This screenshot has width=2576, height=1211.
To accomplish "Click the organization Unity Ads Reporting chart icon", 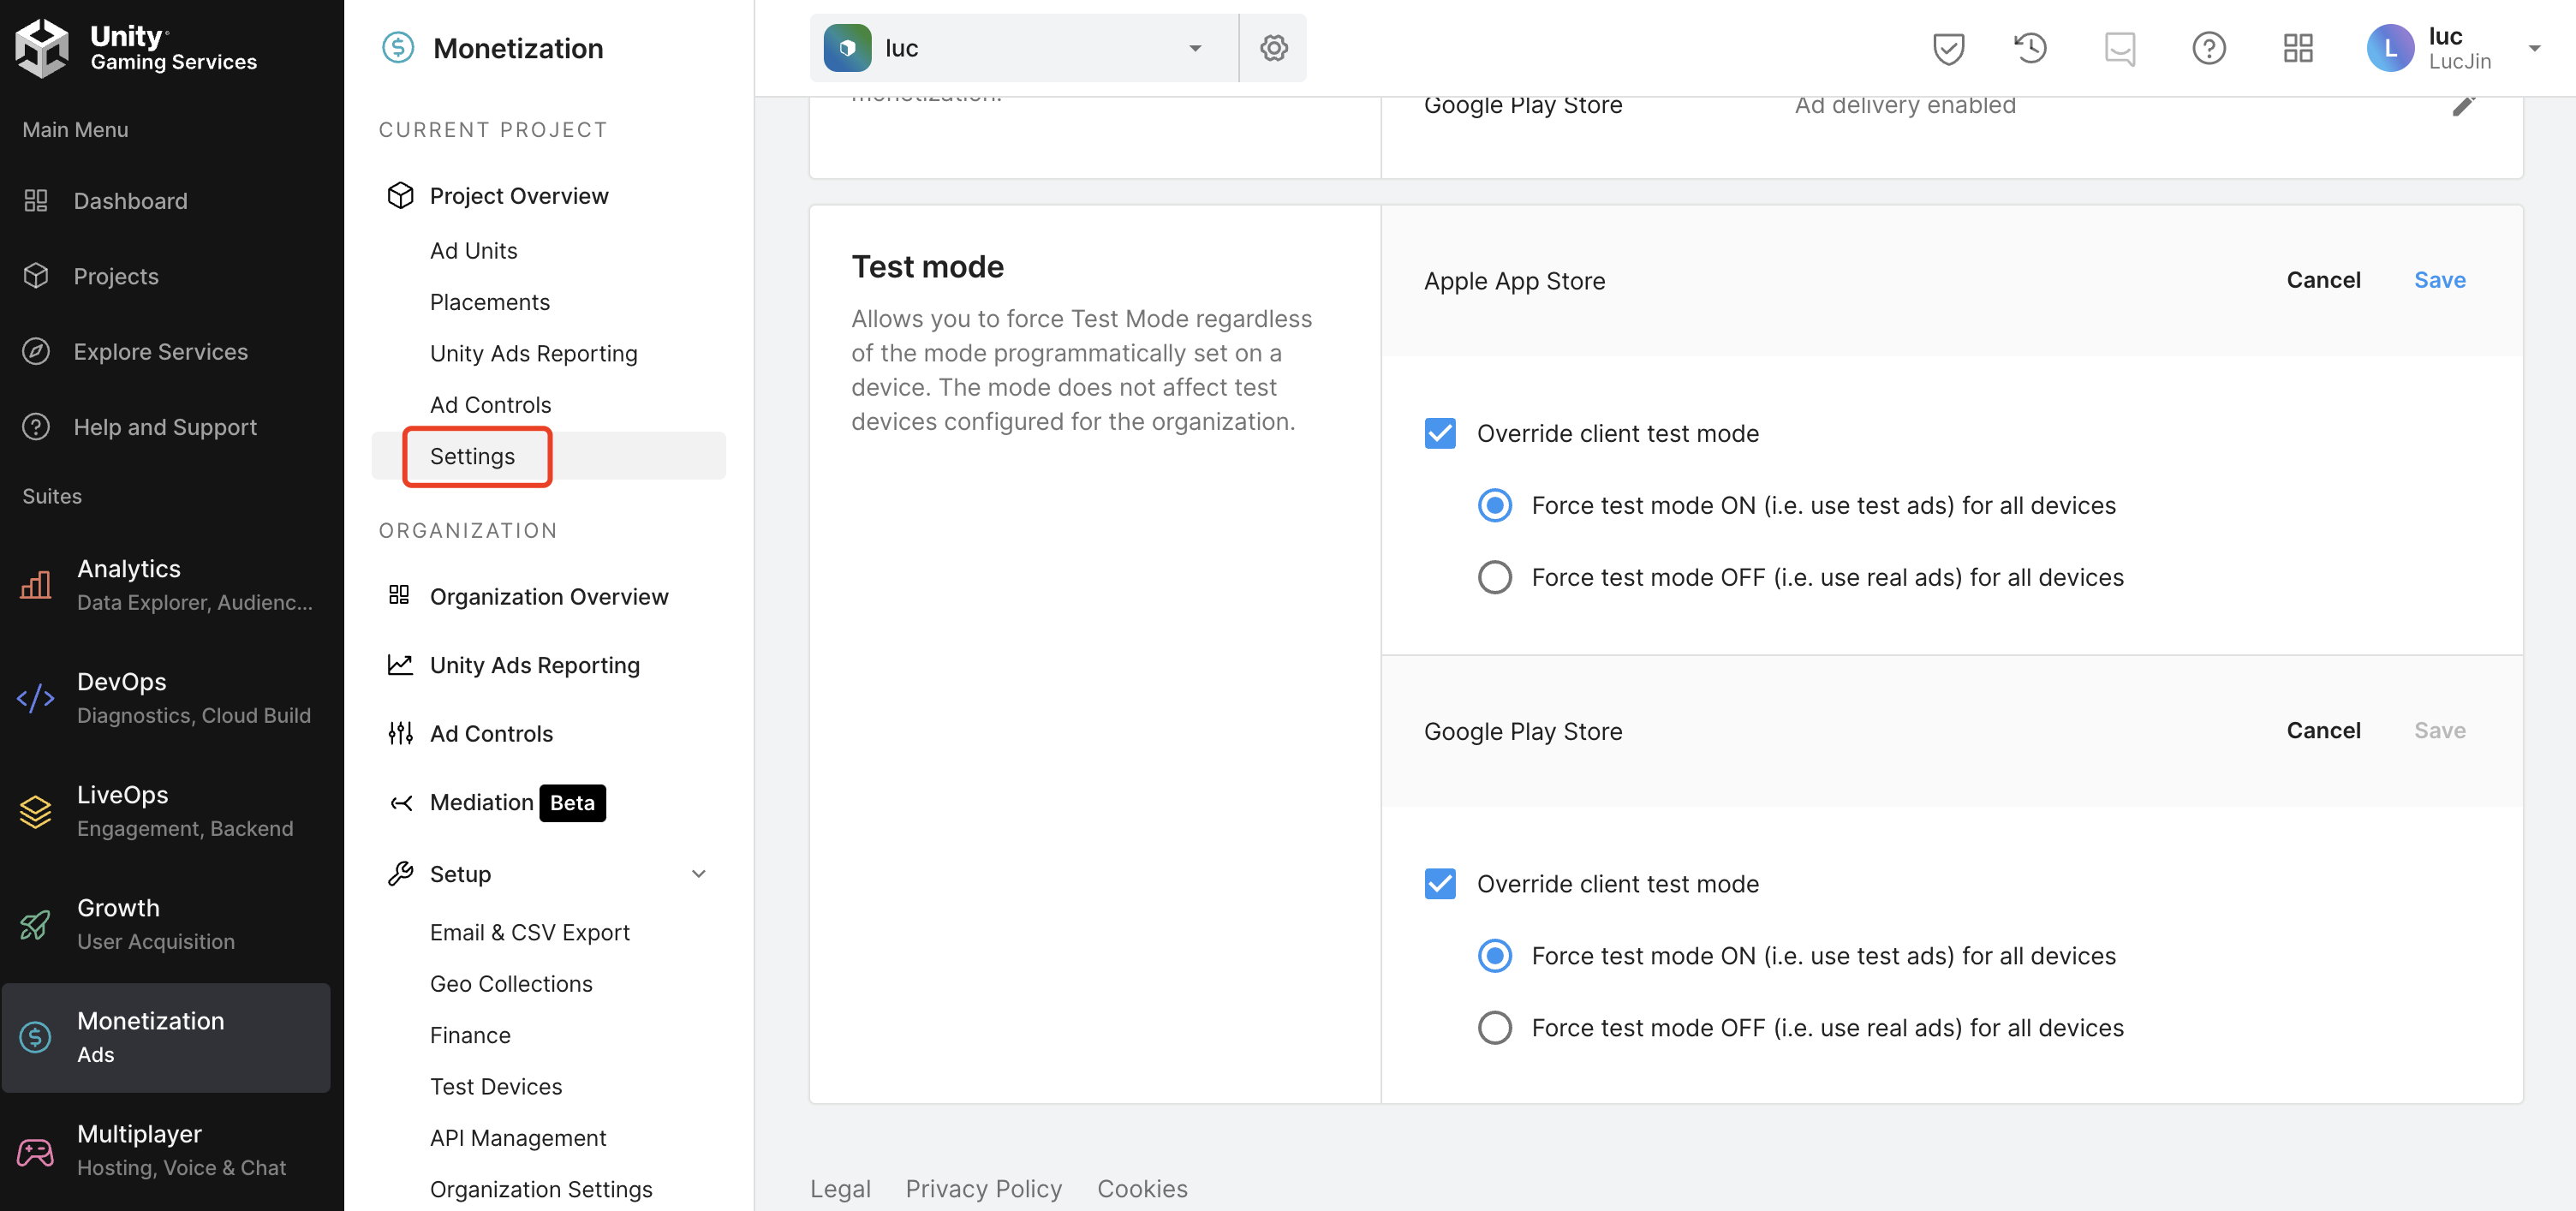I will 400,664.
